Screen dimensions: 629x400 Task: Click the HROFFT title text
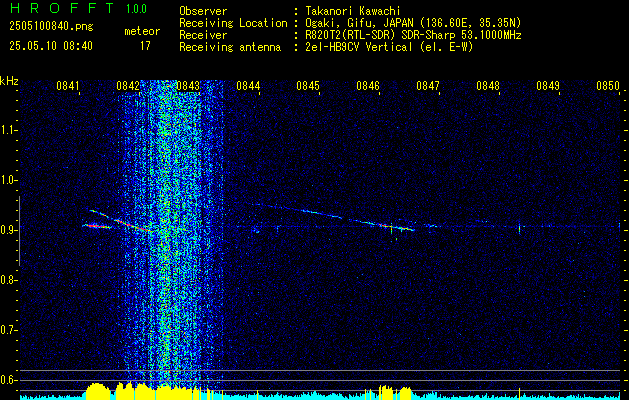coord(62,8)
